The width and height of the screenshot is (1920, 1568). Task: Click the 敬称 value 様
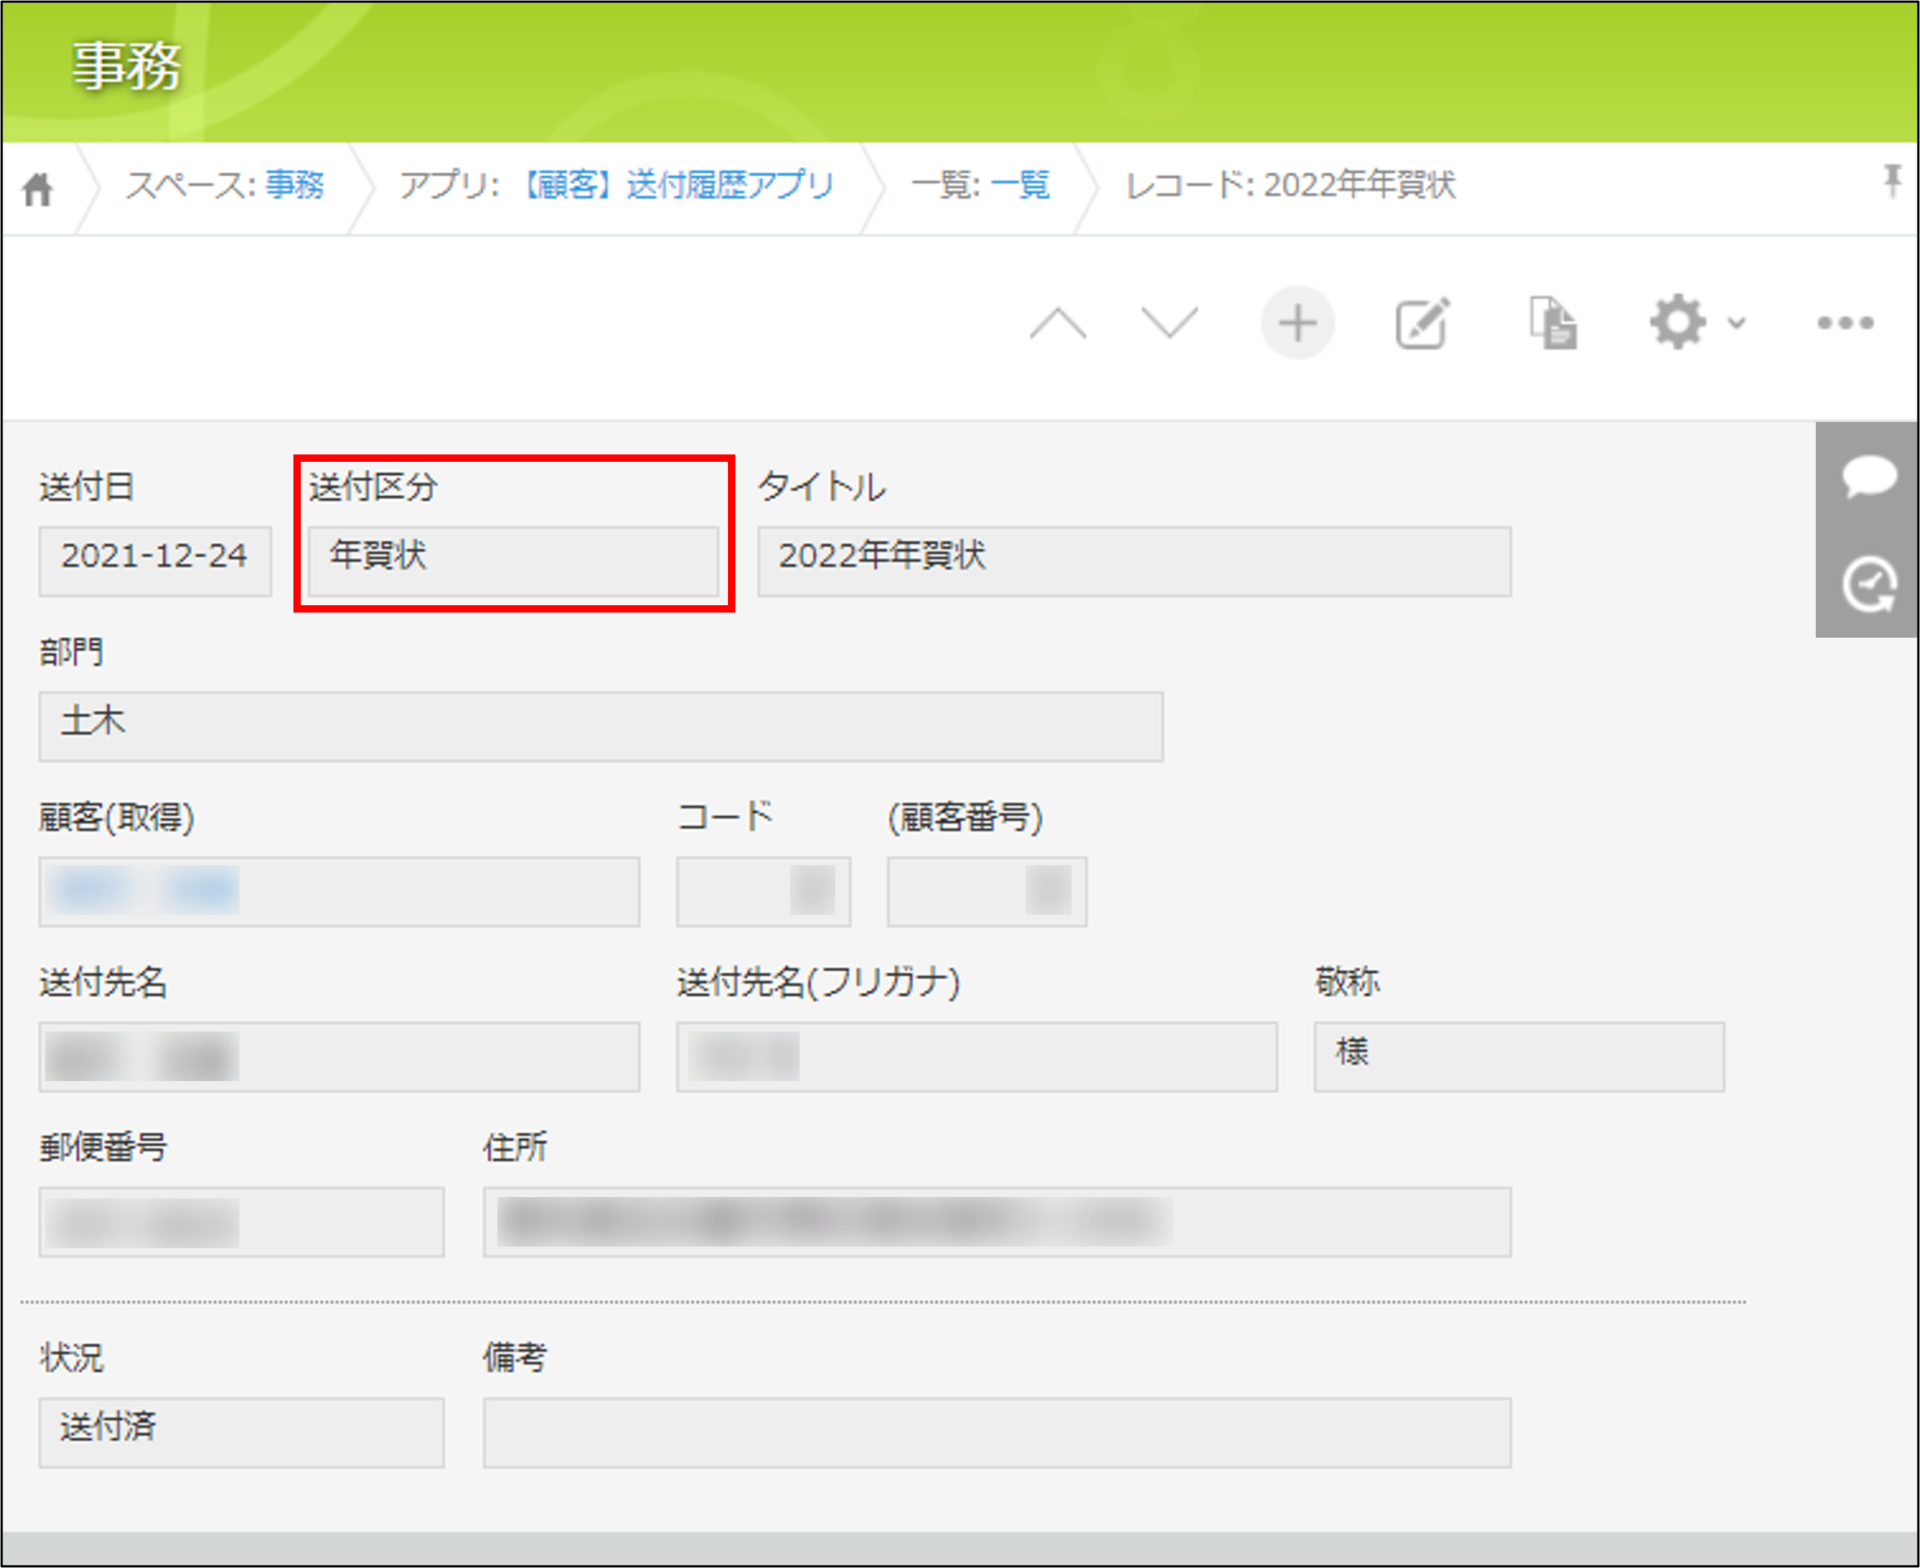1518,1056
